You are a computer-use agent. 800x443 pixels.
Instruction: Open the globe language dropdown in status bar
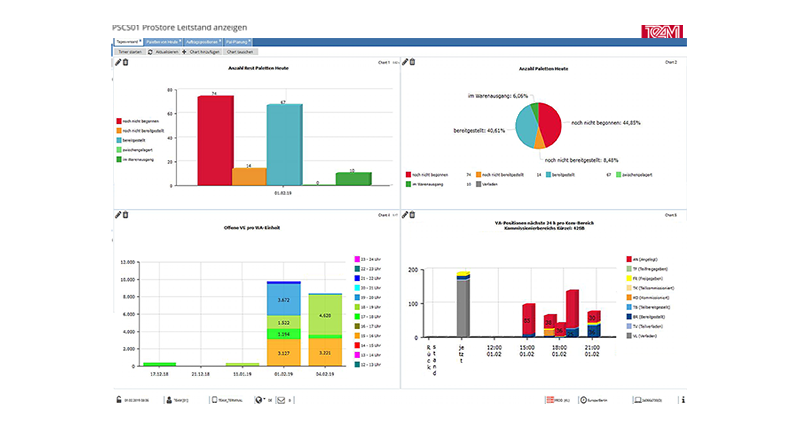[261, 400]
